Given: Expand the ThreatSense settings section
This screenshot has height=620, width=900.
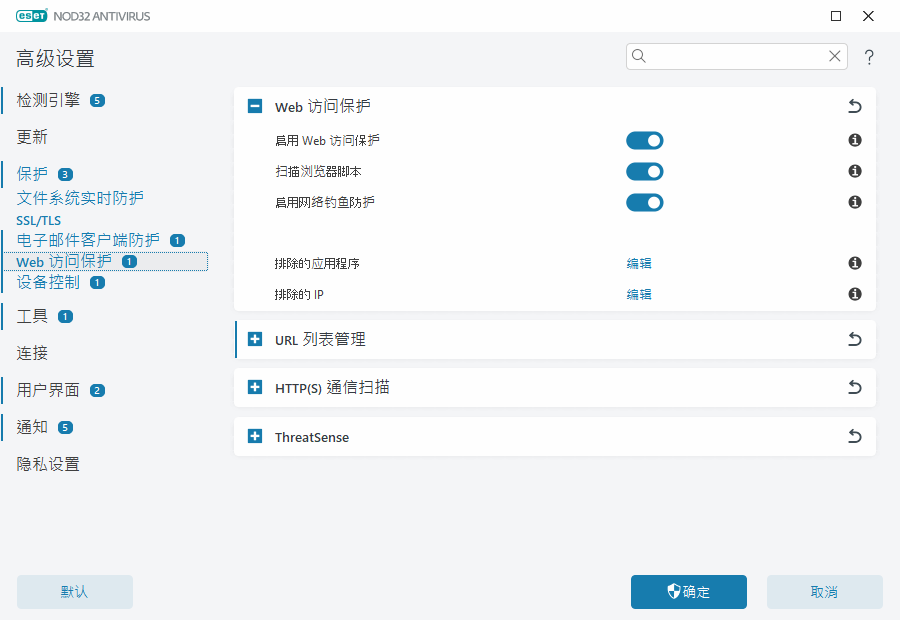Looking at the screenshot, I should click(254, 436).
